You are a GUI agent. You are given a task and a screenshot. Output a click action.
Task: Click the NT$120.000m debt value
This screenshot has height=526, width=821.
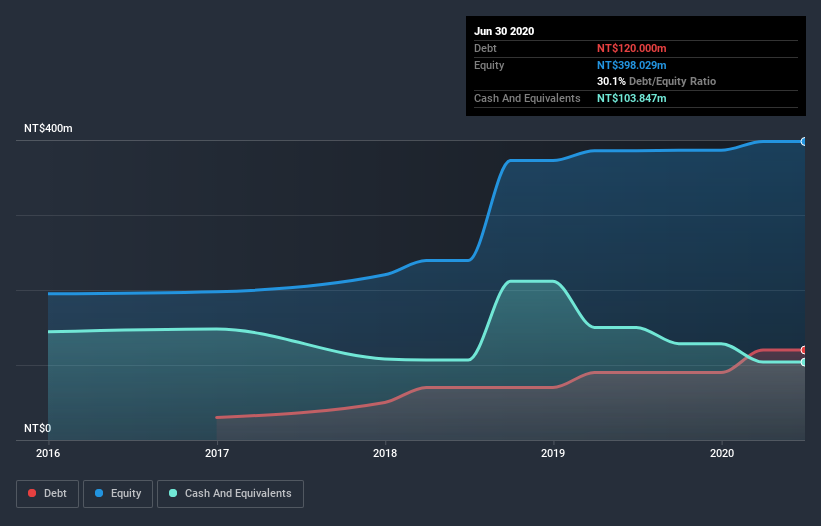[x=631, y=48]
